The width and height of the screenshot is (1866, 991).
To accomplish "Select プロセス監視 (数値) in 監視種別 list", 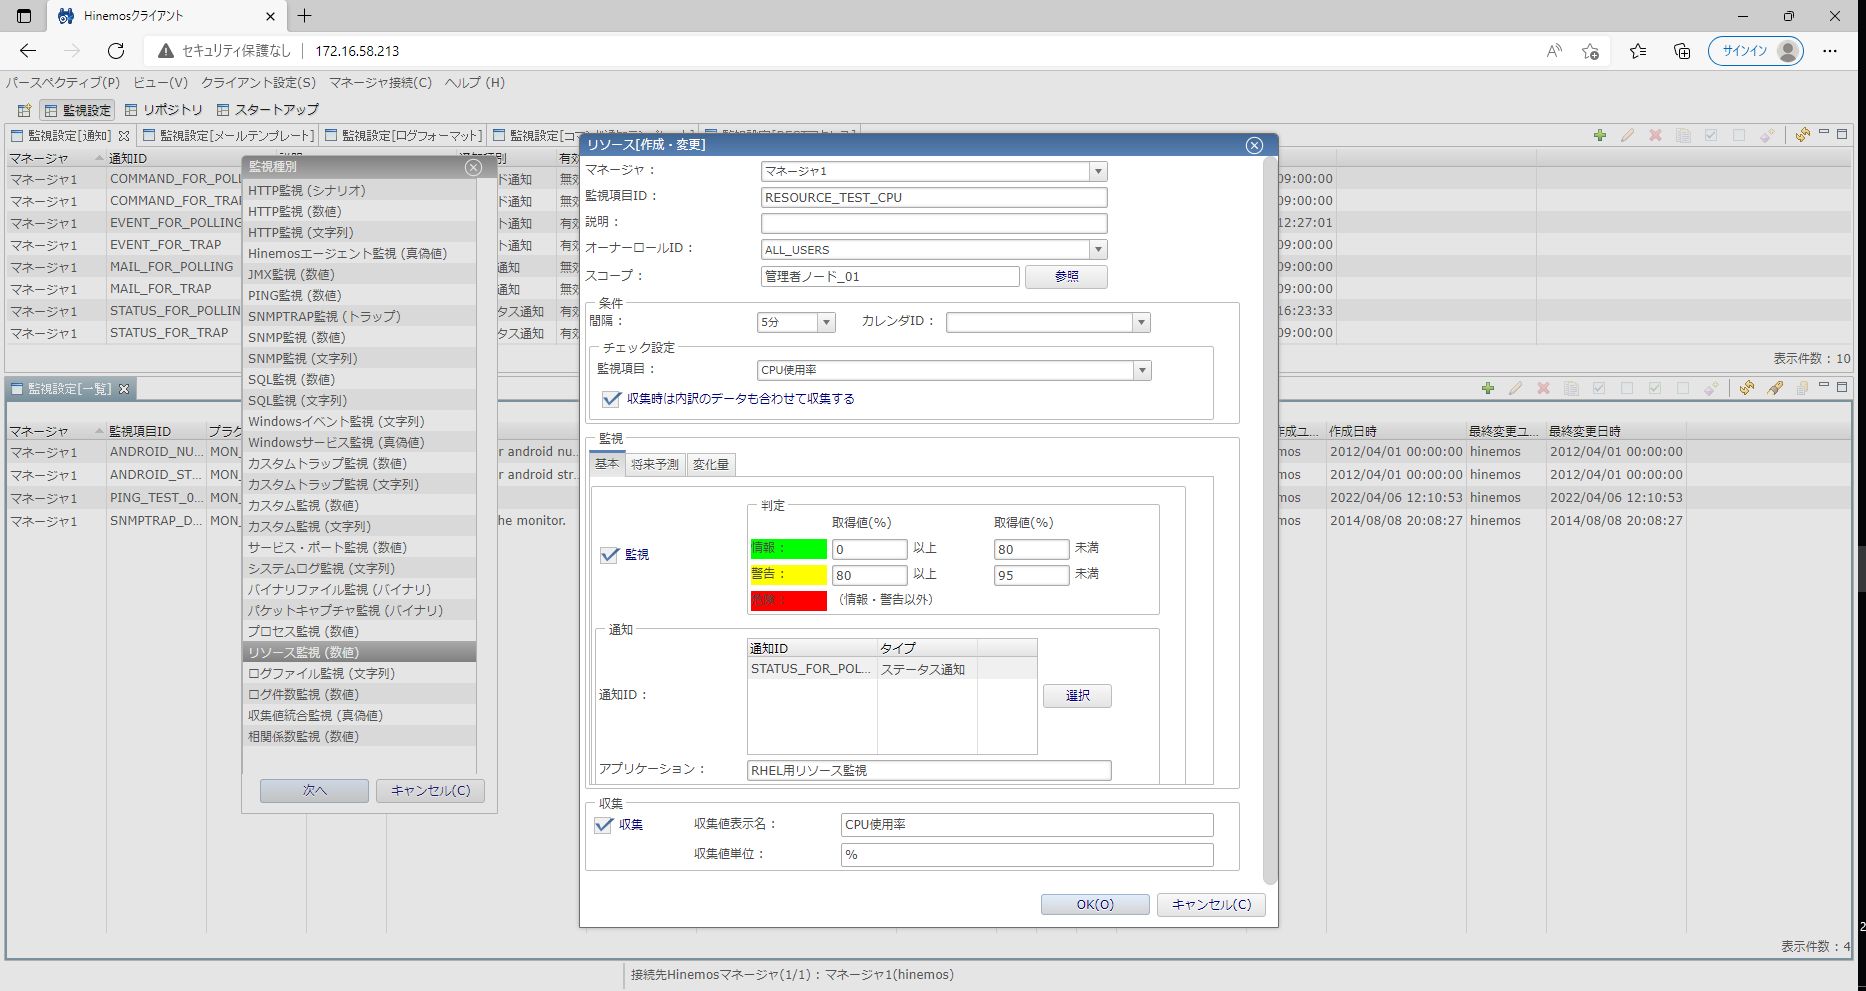I will [360, 632].
